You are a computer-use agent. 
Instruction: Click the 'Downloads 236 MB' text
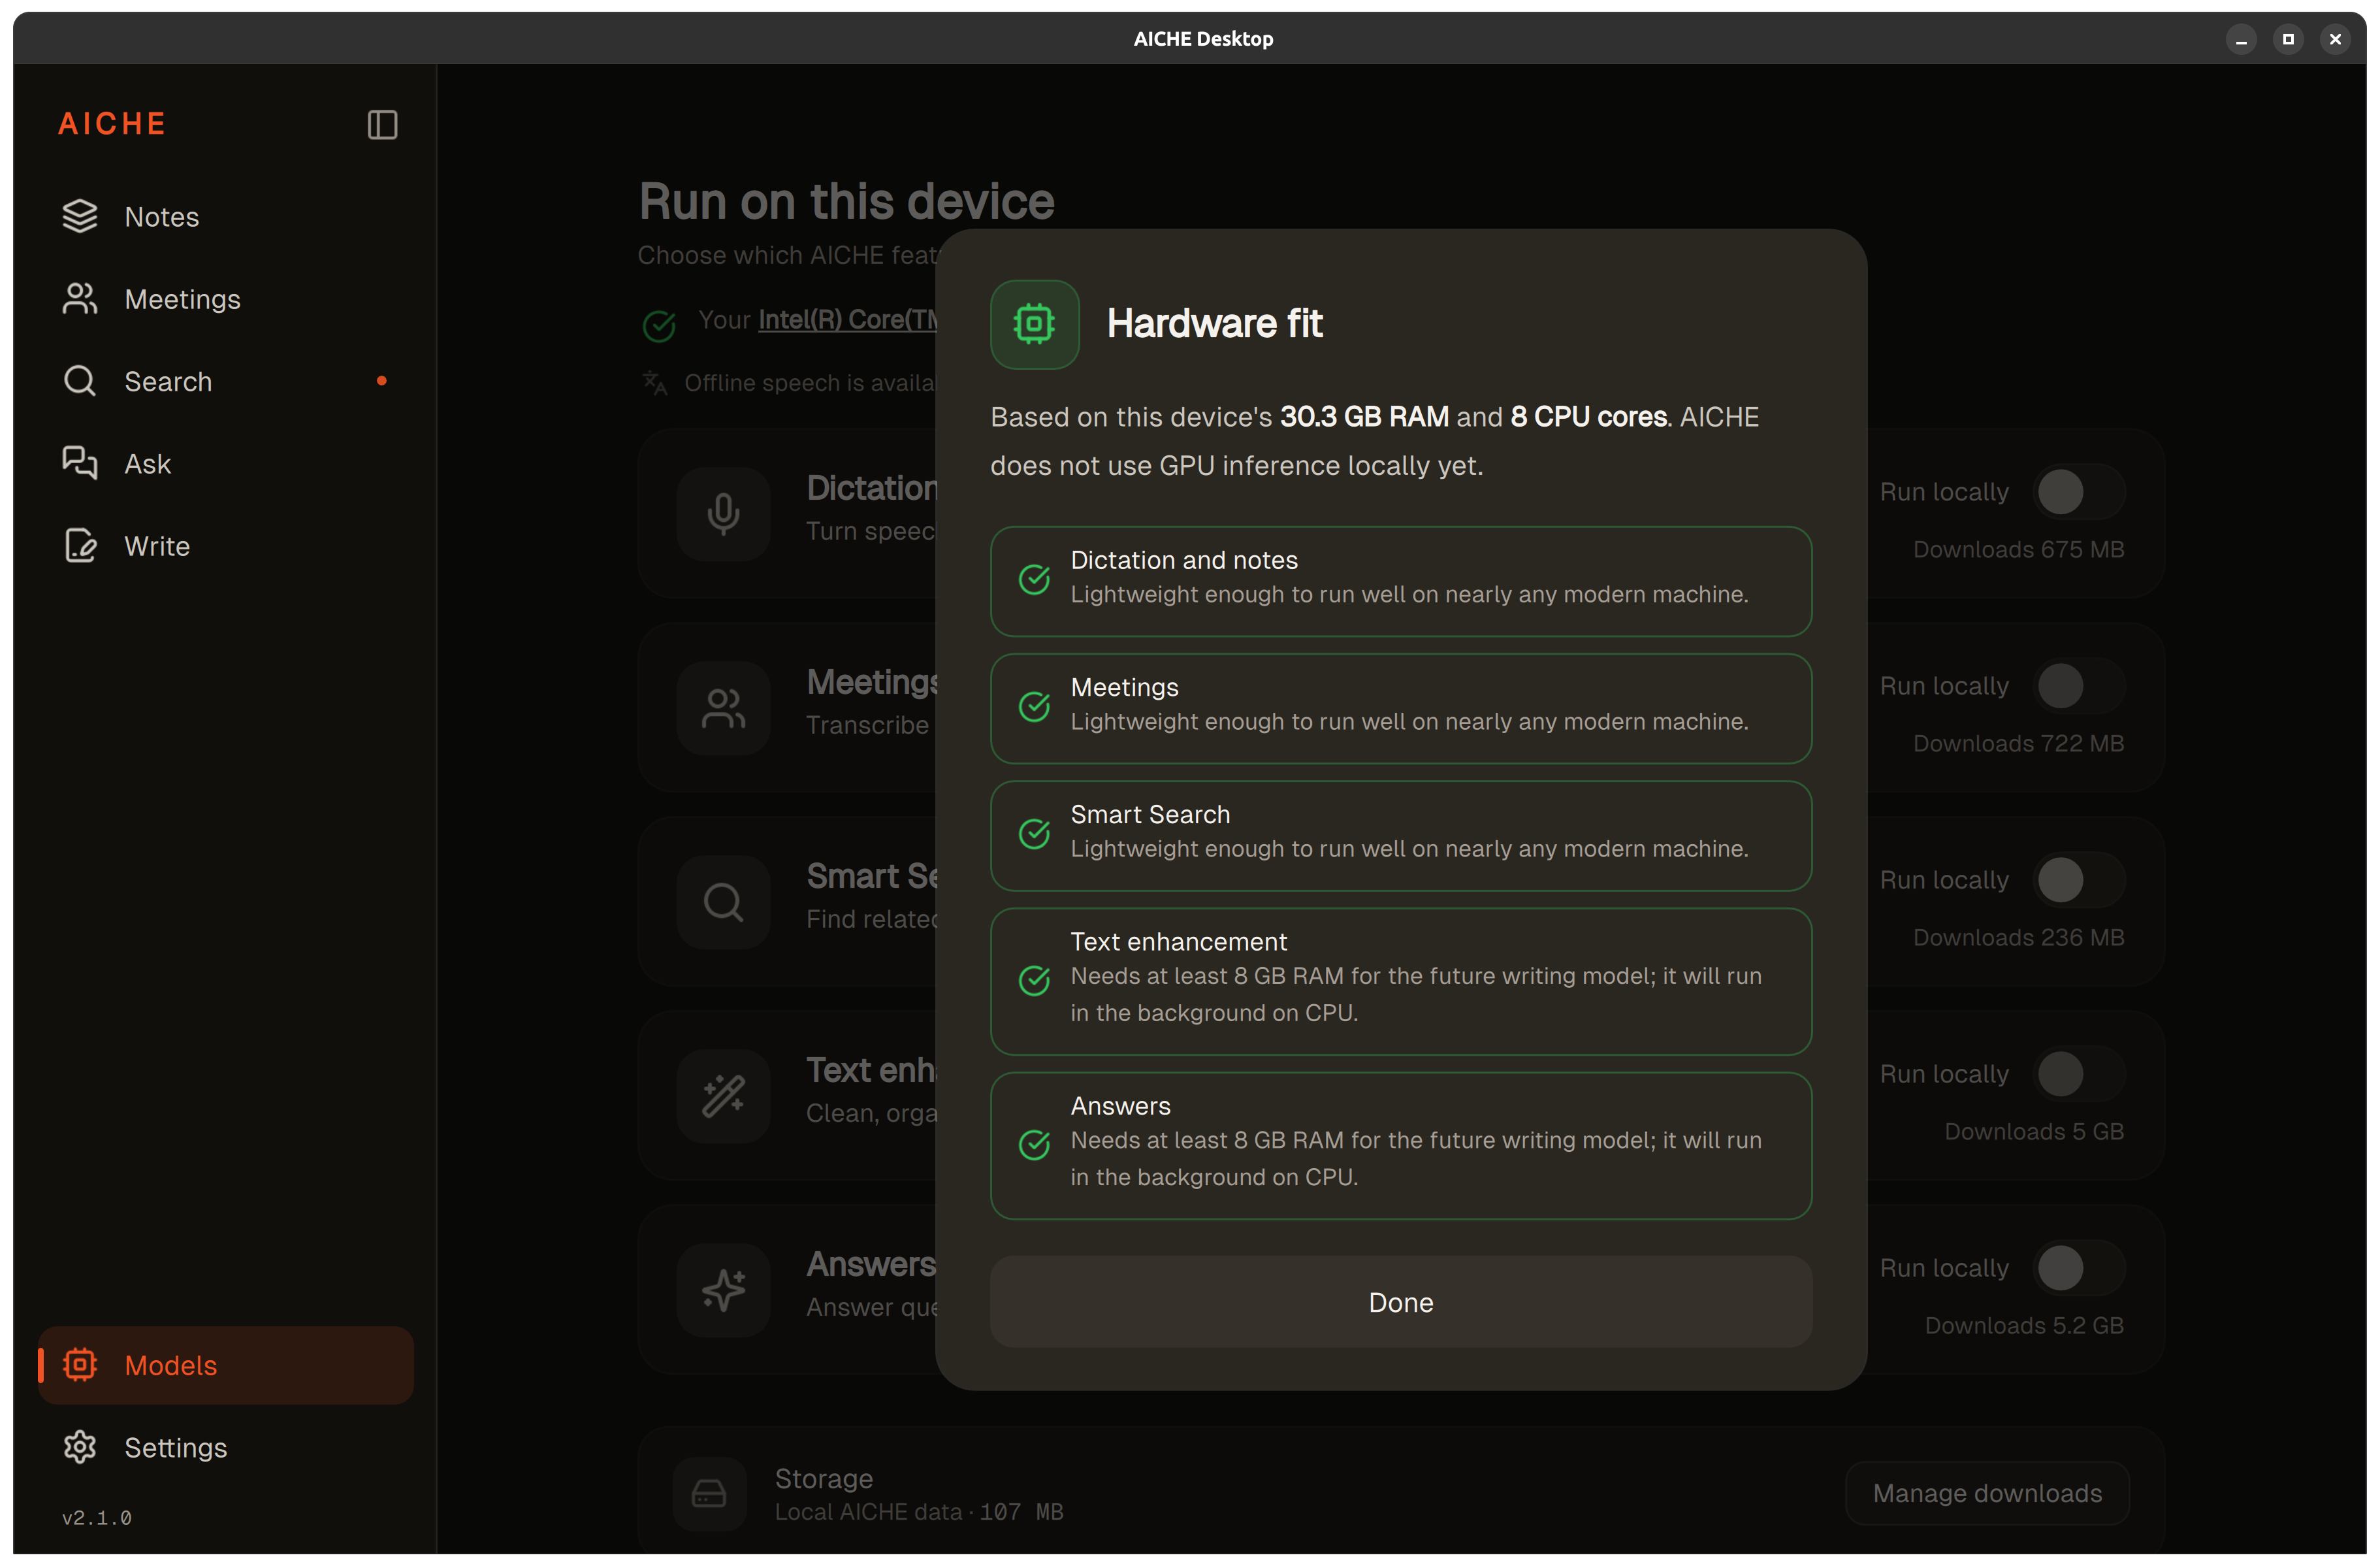pyautogui.click(x=2018, y=937)
